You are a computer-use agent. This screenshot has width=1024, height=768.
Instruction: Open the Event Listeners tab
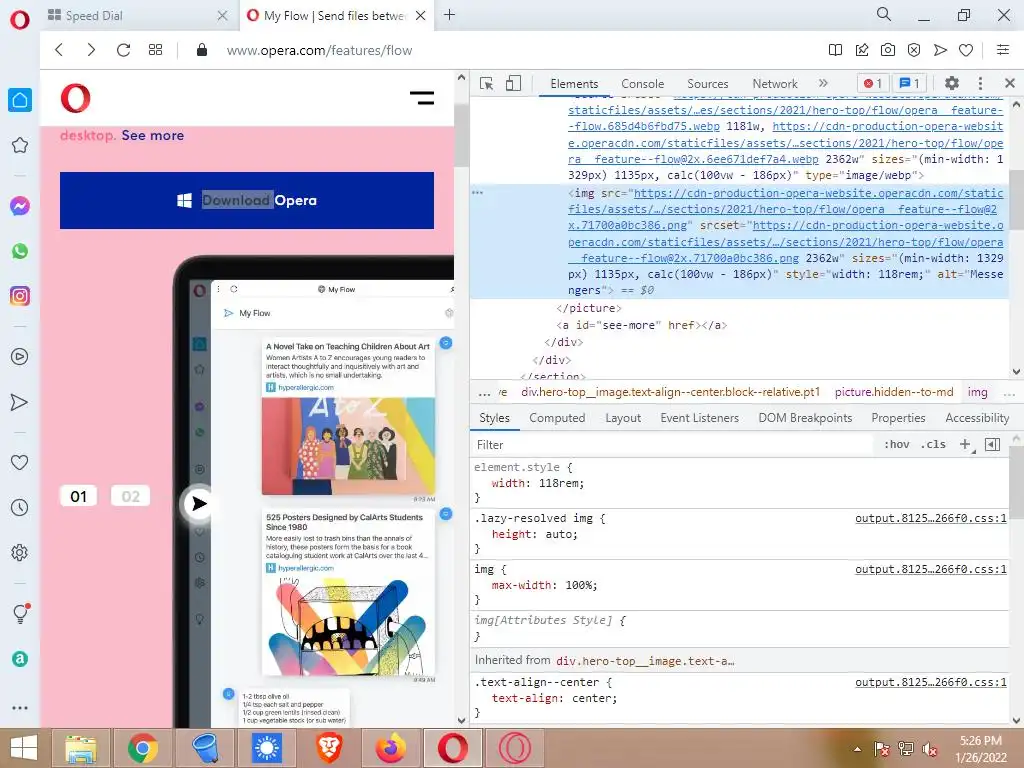pos(699,418)
